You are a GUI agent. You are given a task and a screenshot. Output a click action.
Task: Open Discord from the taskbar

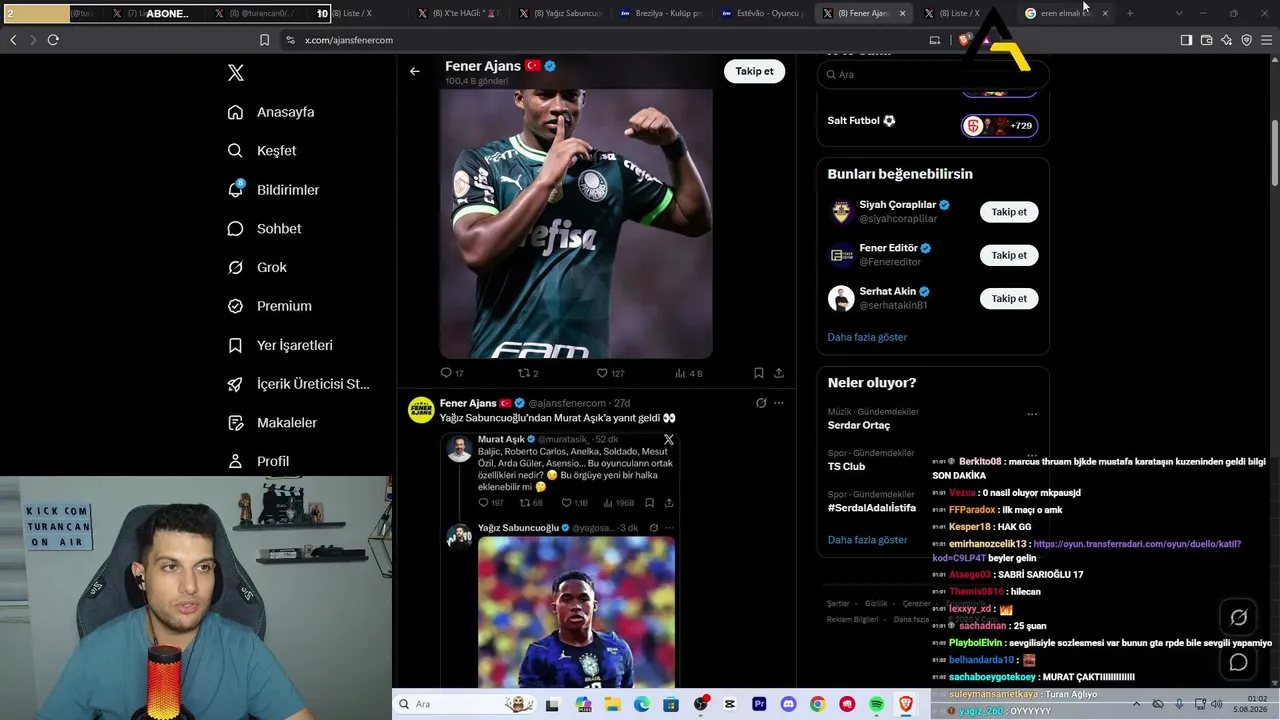[788, 704]
